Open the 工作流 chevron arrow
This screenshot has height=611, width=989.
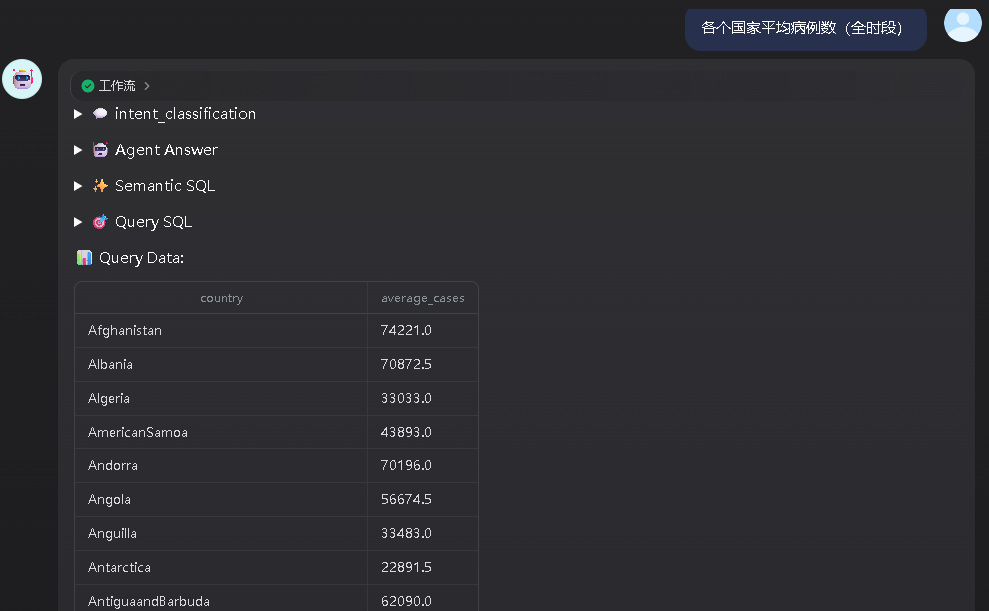pos(146,86)
